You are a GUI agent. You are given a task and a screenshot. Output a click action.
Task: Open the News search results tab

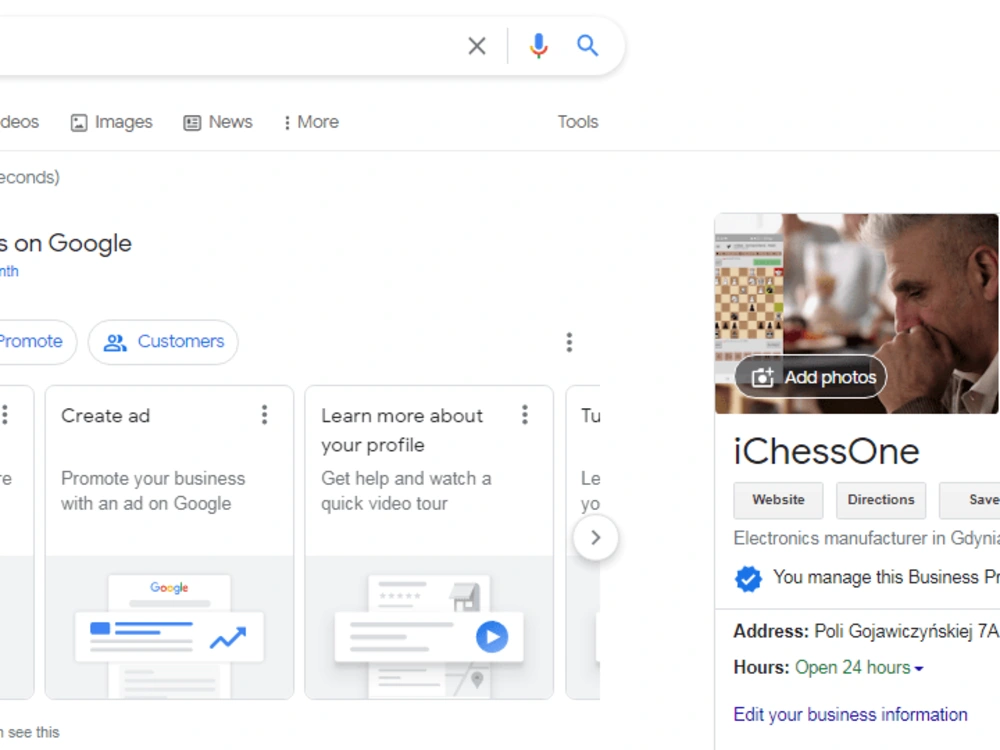pos(217,121)
